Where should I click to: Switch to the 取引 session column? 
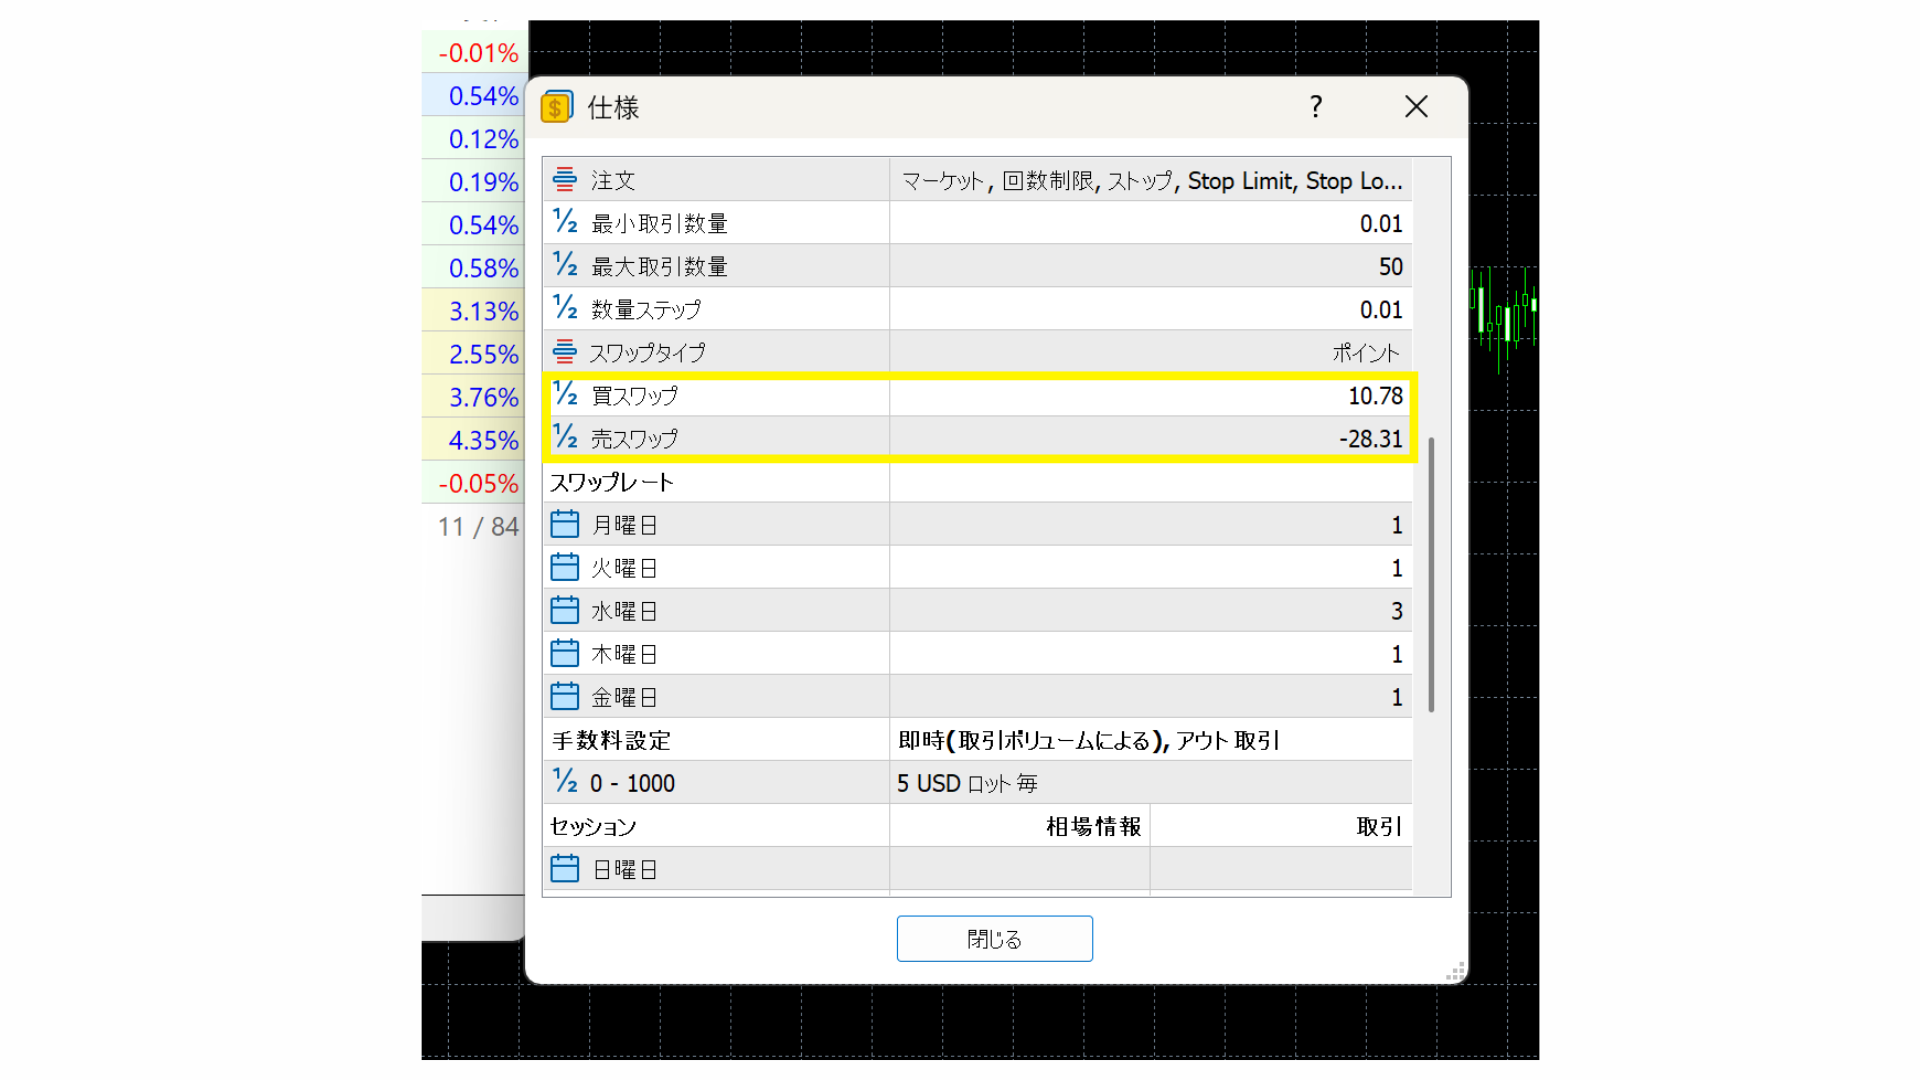pyautogui.click(x=1378, y=826)
